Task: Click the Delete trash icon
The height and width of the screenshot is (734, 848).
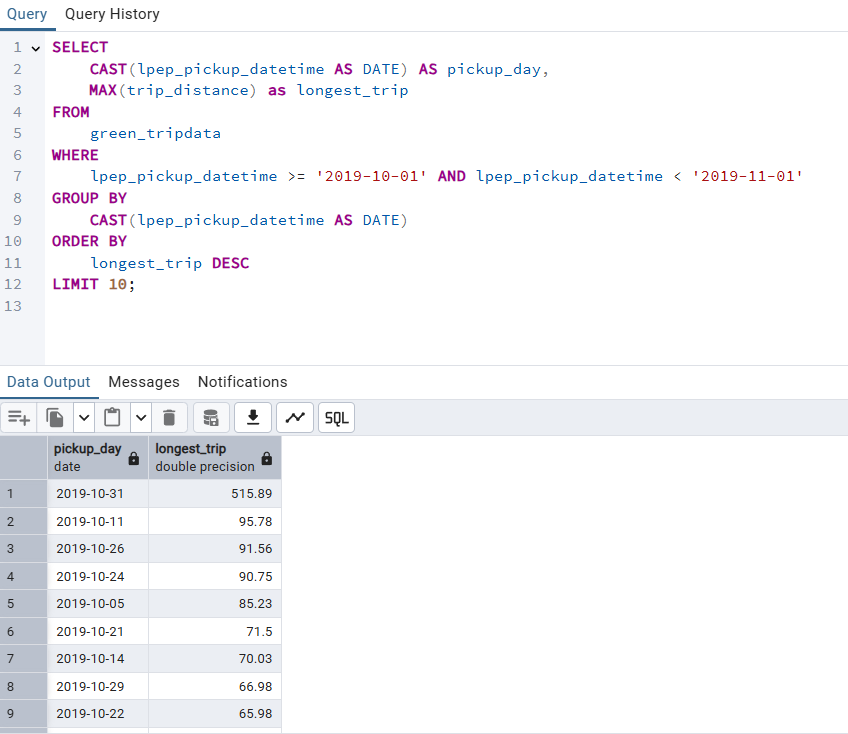Action: [x=169, y=418]
